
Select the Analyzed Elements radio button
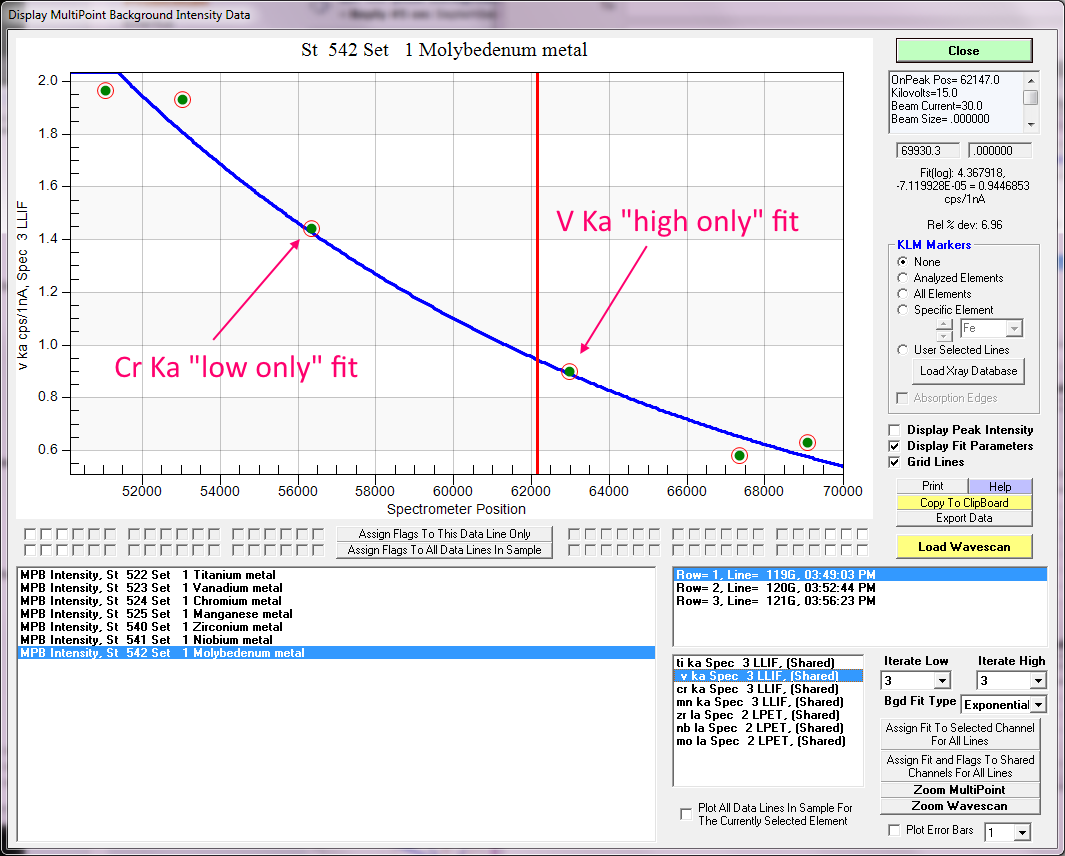[904, 278]
